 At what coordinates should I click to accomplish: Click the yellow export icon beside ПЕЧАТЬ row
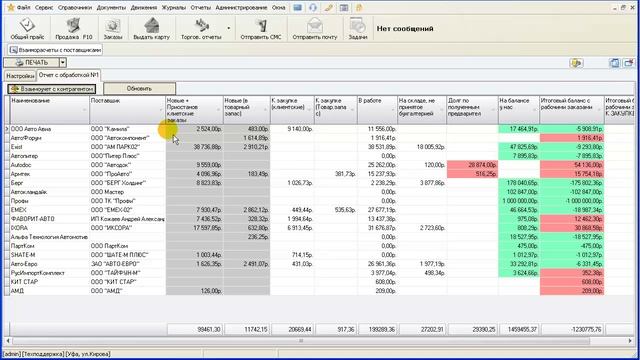576,63
